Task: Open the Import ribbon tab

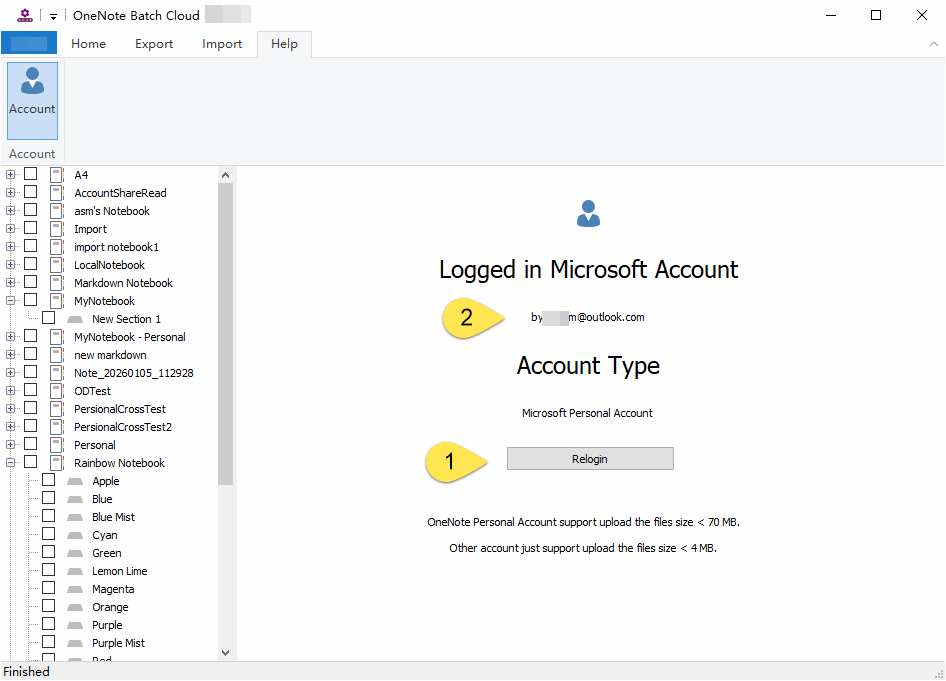Action: (222, 44)
